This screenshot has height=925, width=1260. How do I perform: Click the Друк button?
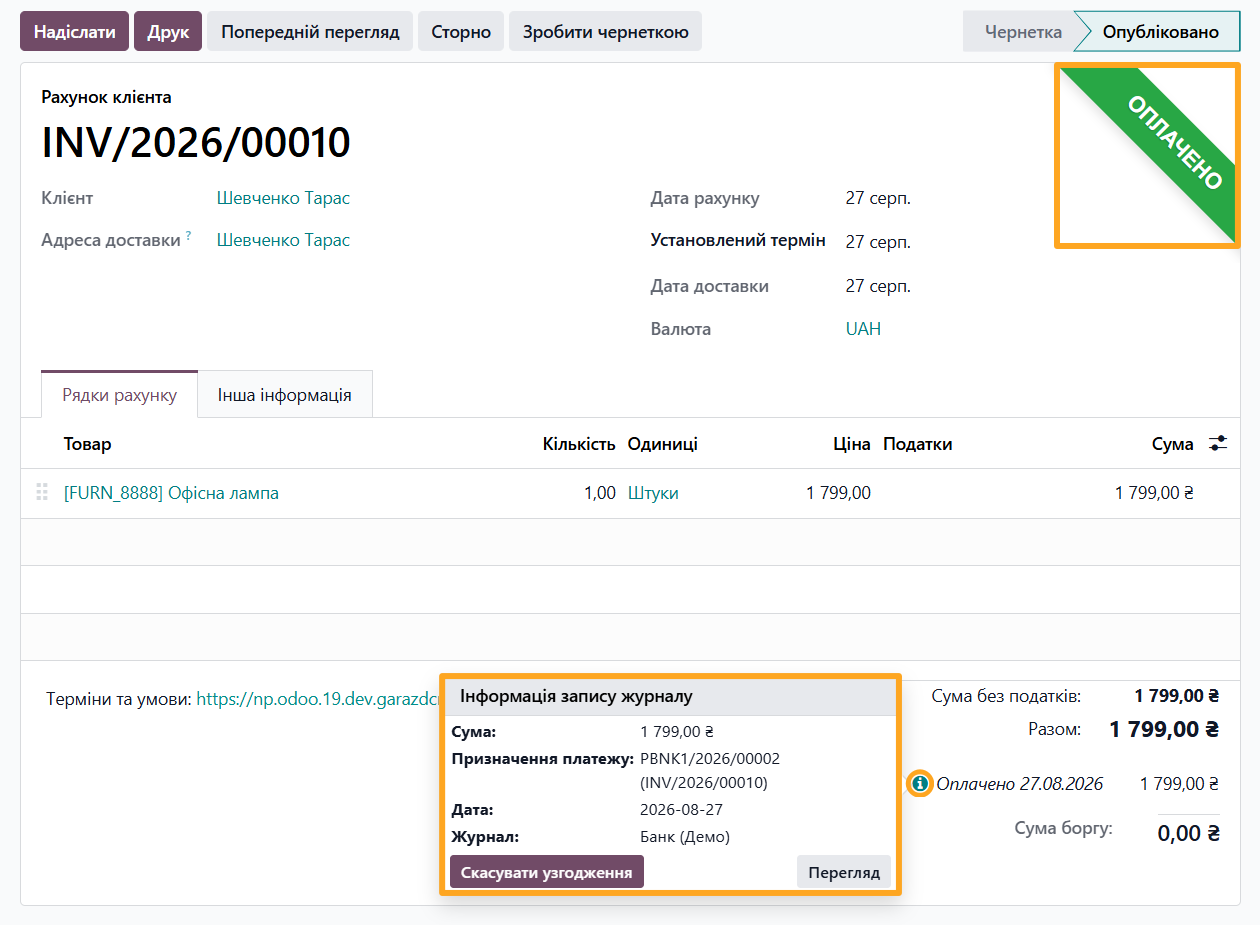pos(168,31)
